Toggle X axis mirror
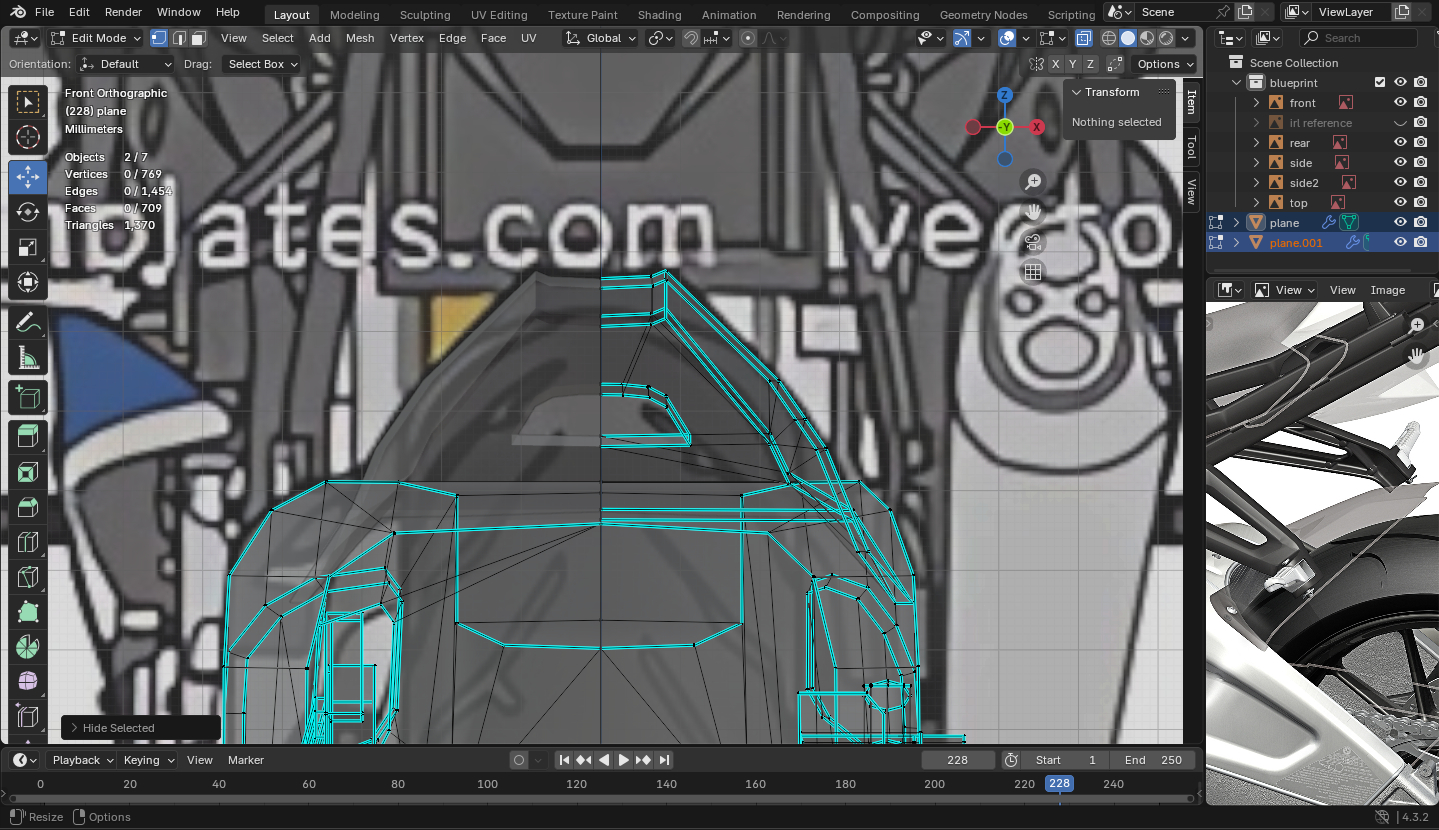The width and height of the screenshot is (1439, 830). (1056, 64)
